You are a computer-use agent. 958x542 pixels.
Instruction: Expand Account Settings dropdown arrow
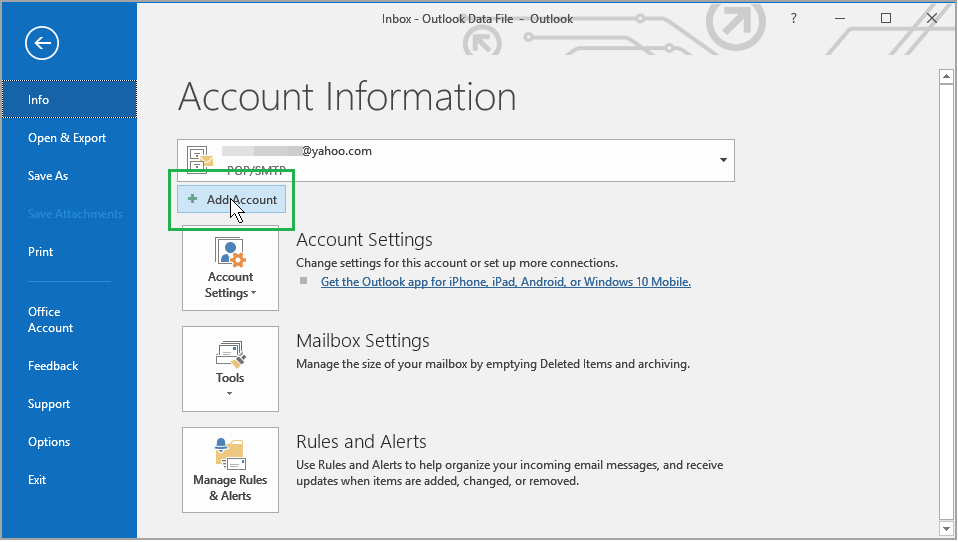(x=254, y=294)
